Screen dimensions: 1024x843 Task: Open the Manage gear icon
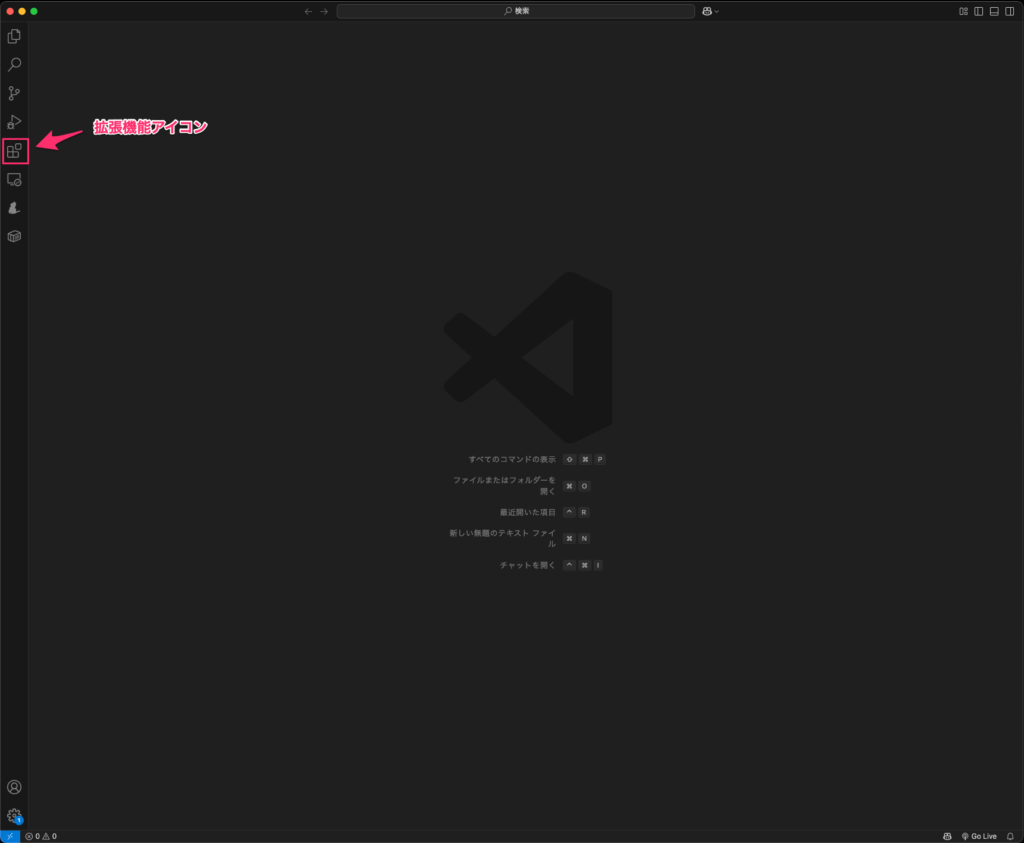14,816
